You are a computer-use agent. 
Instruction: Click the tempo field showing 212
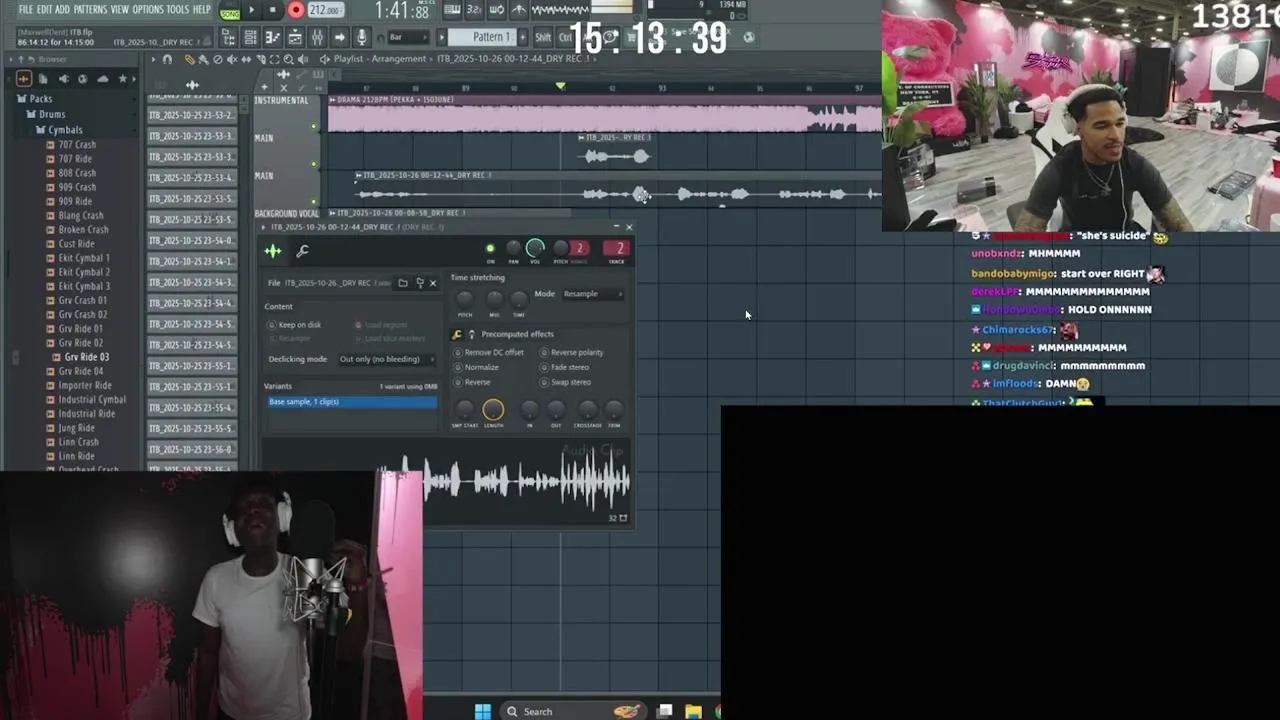pos(325,10)
